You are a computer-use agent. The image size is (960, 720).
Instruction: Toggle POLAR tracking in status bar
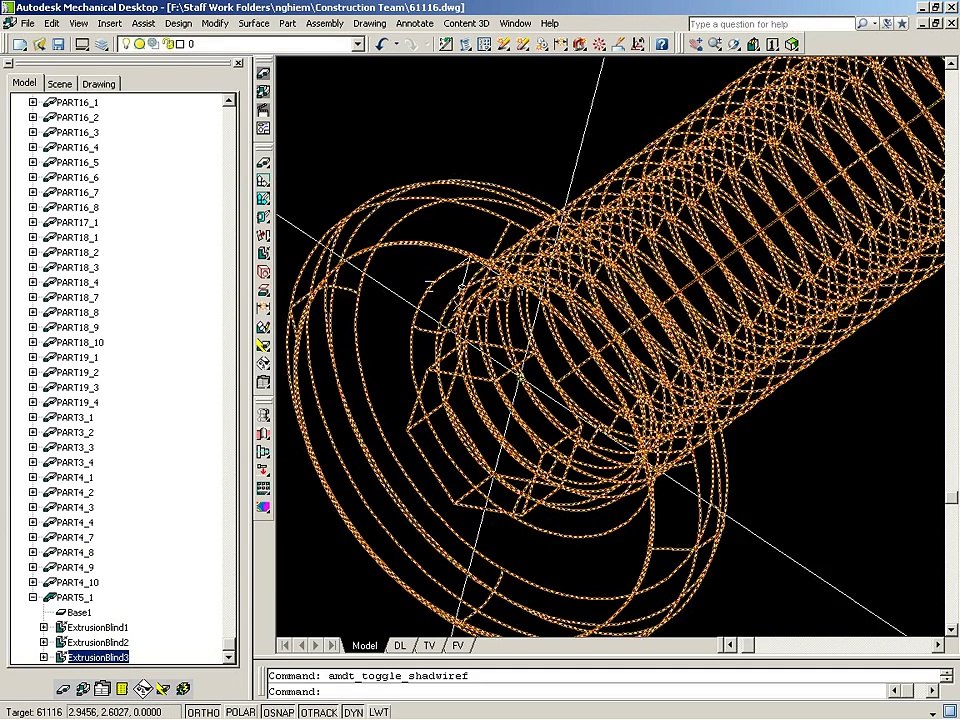(241, 713)
